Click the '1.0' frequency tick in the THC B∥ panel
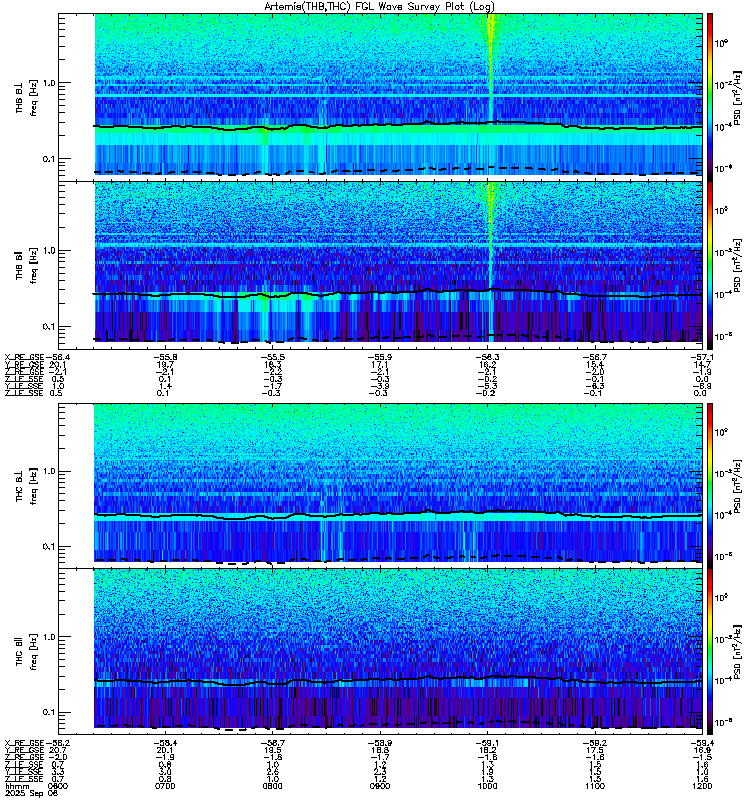Screen dimensions: 750x800 click(49, 637)
